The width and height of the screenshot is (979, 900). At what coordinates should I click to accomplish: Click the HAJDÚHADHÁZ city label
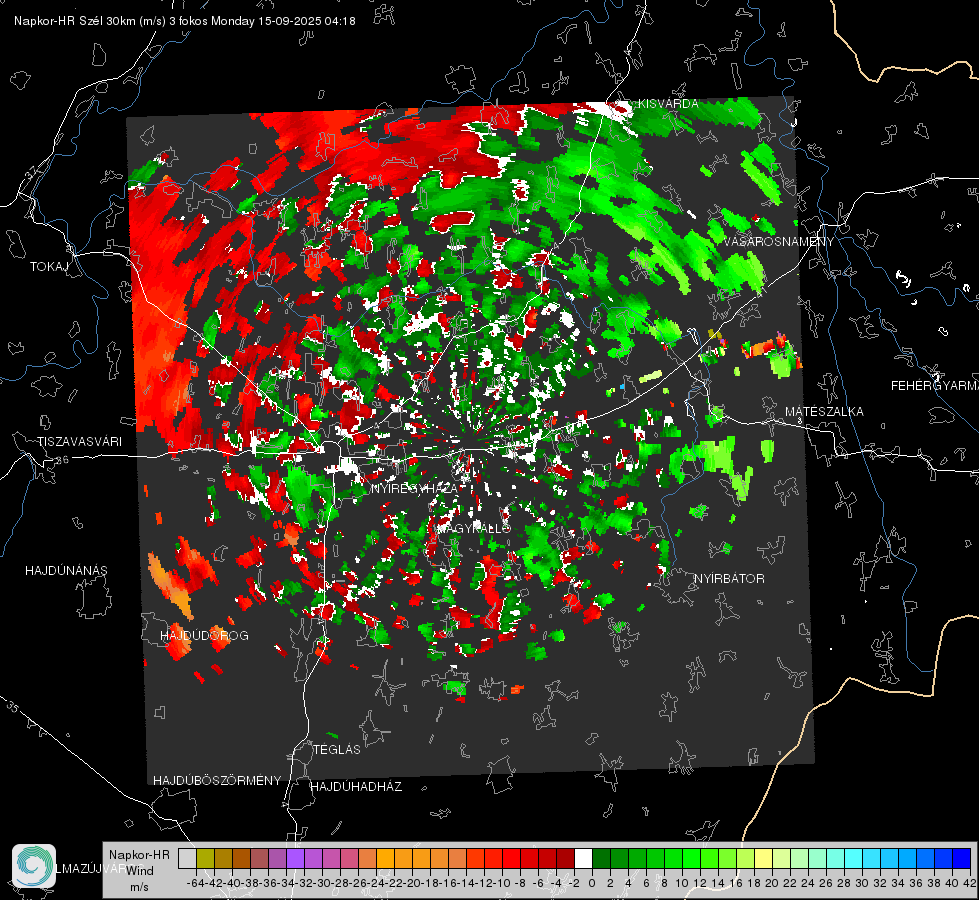pyautogui.click(x=356, y=787)
